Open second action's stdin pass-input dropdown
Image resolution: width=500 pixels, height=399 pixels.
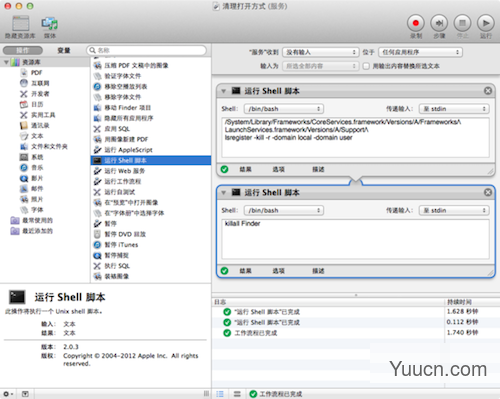[x=454, y=210]
